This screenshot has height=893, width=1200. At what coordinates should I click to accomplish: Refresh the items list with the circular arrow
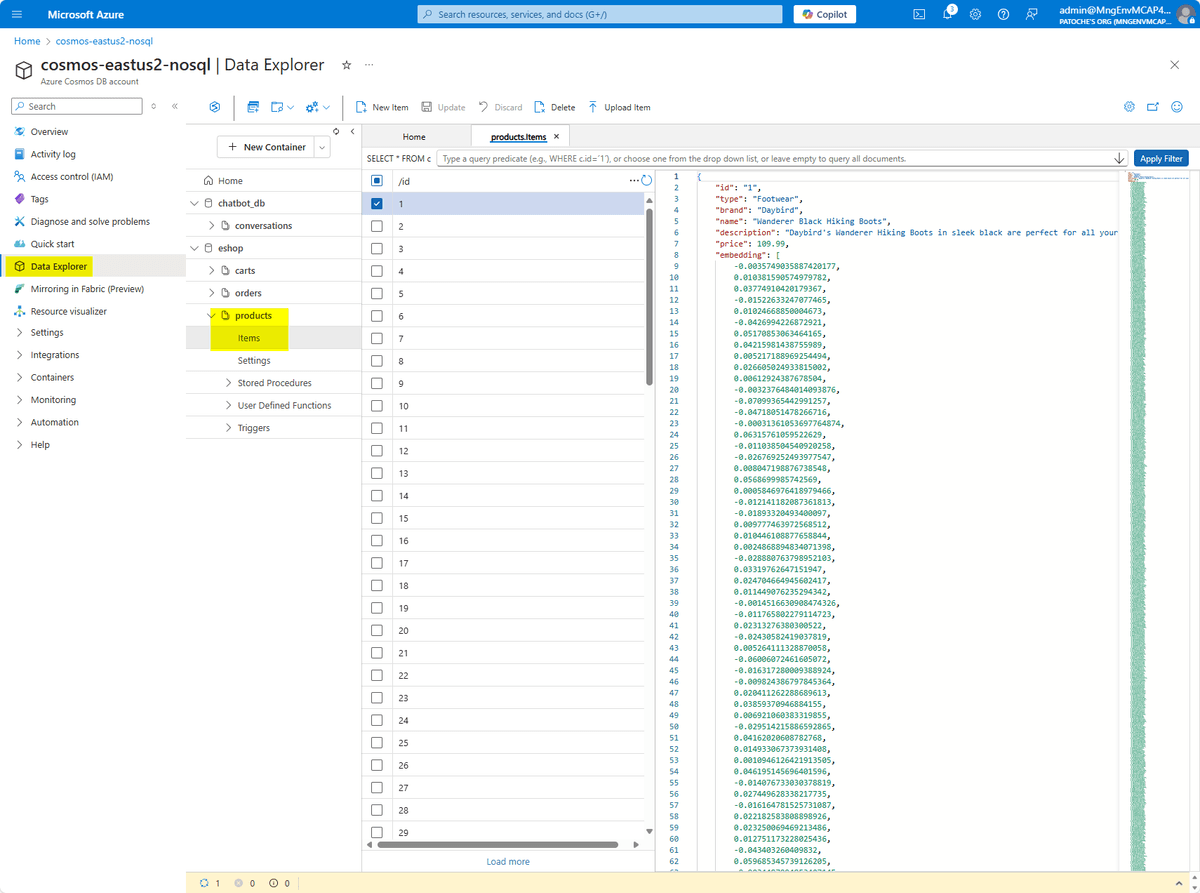tap(646, 181)
